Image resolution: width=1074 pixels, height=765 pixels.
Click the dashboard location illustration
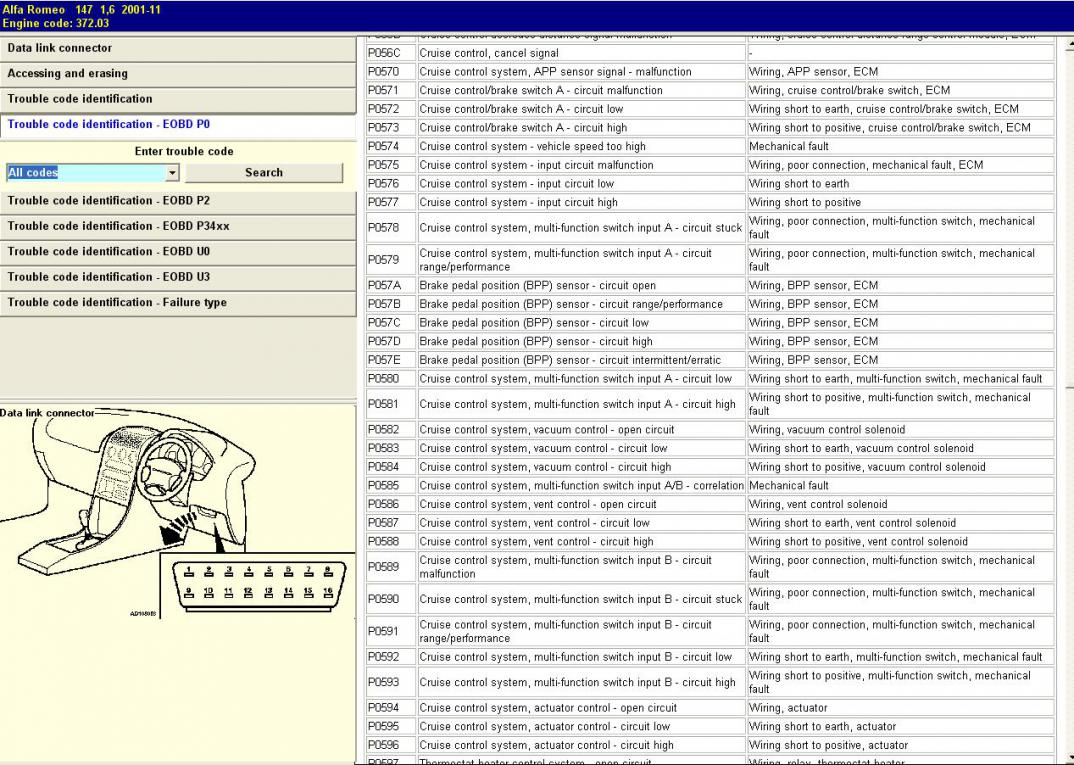coord(130,492)
